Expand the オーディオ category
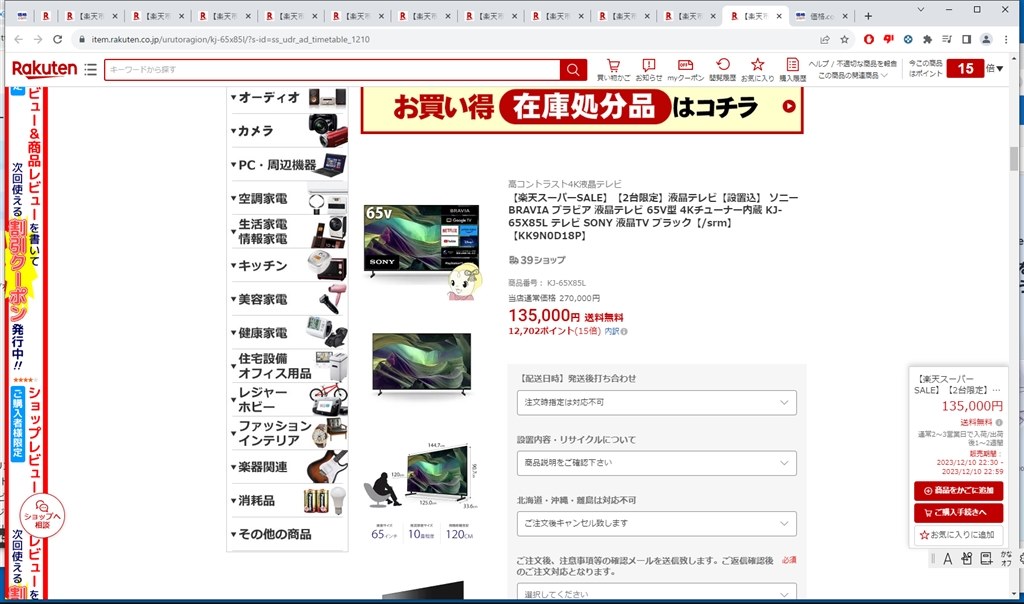The height and width of the screenshot is (604, 1024). coord(288,97)
